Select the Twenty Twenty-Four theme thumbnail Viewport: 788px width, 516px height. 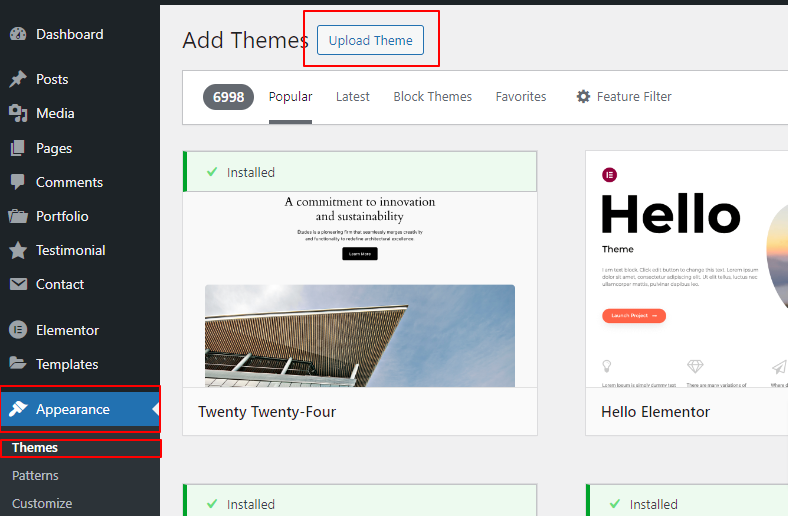tap(360, 290)
